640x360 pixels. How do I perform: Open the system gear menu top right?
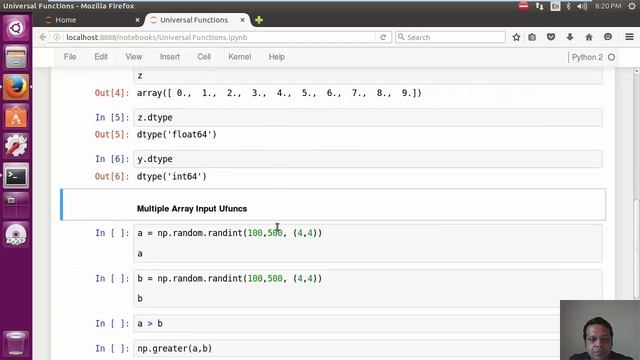tap(632, 6)
